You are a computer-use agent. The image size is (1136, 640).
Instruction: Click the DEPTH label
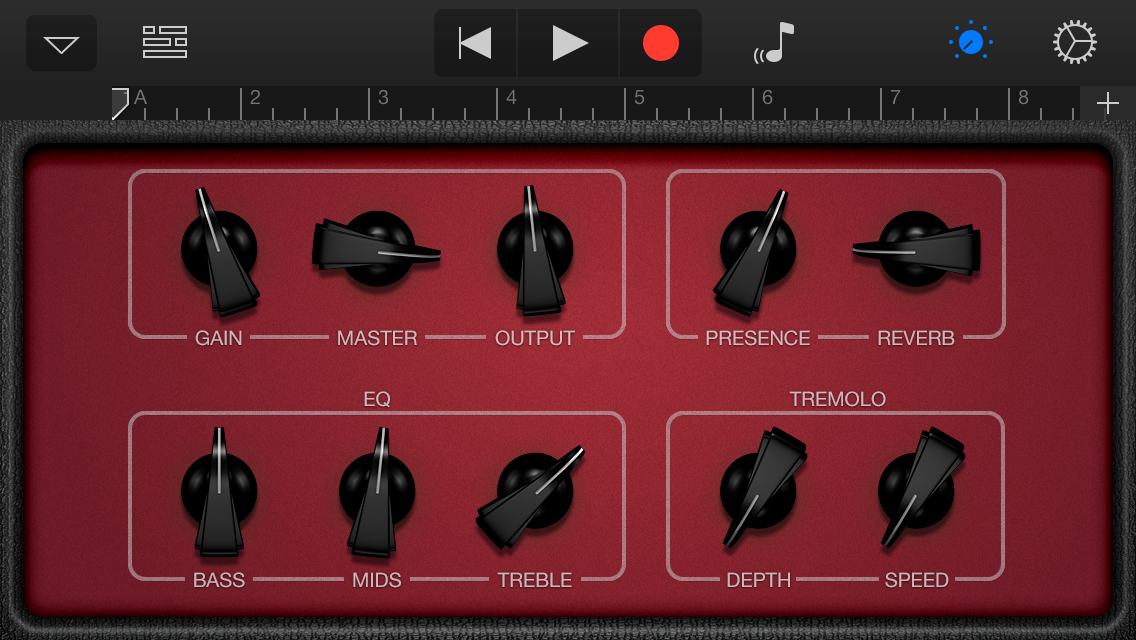pos(759,580)
